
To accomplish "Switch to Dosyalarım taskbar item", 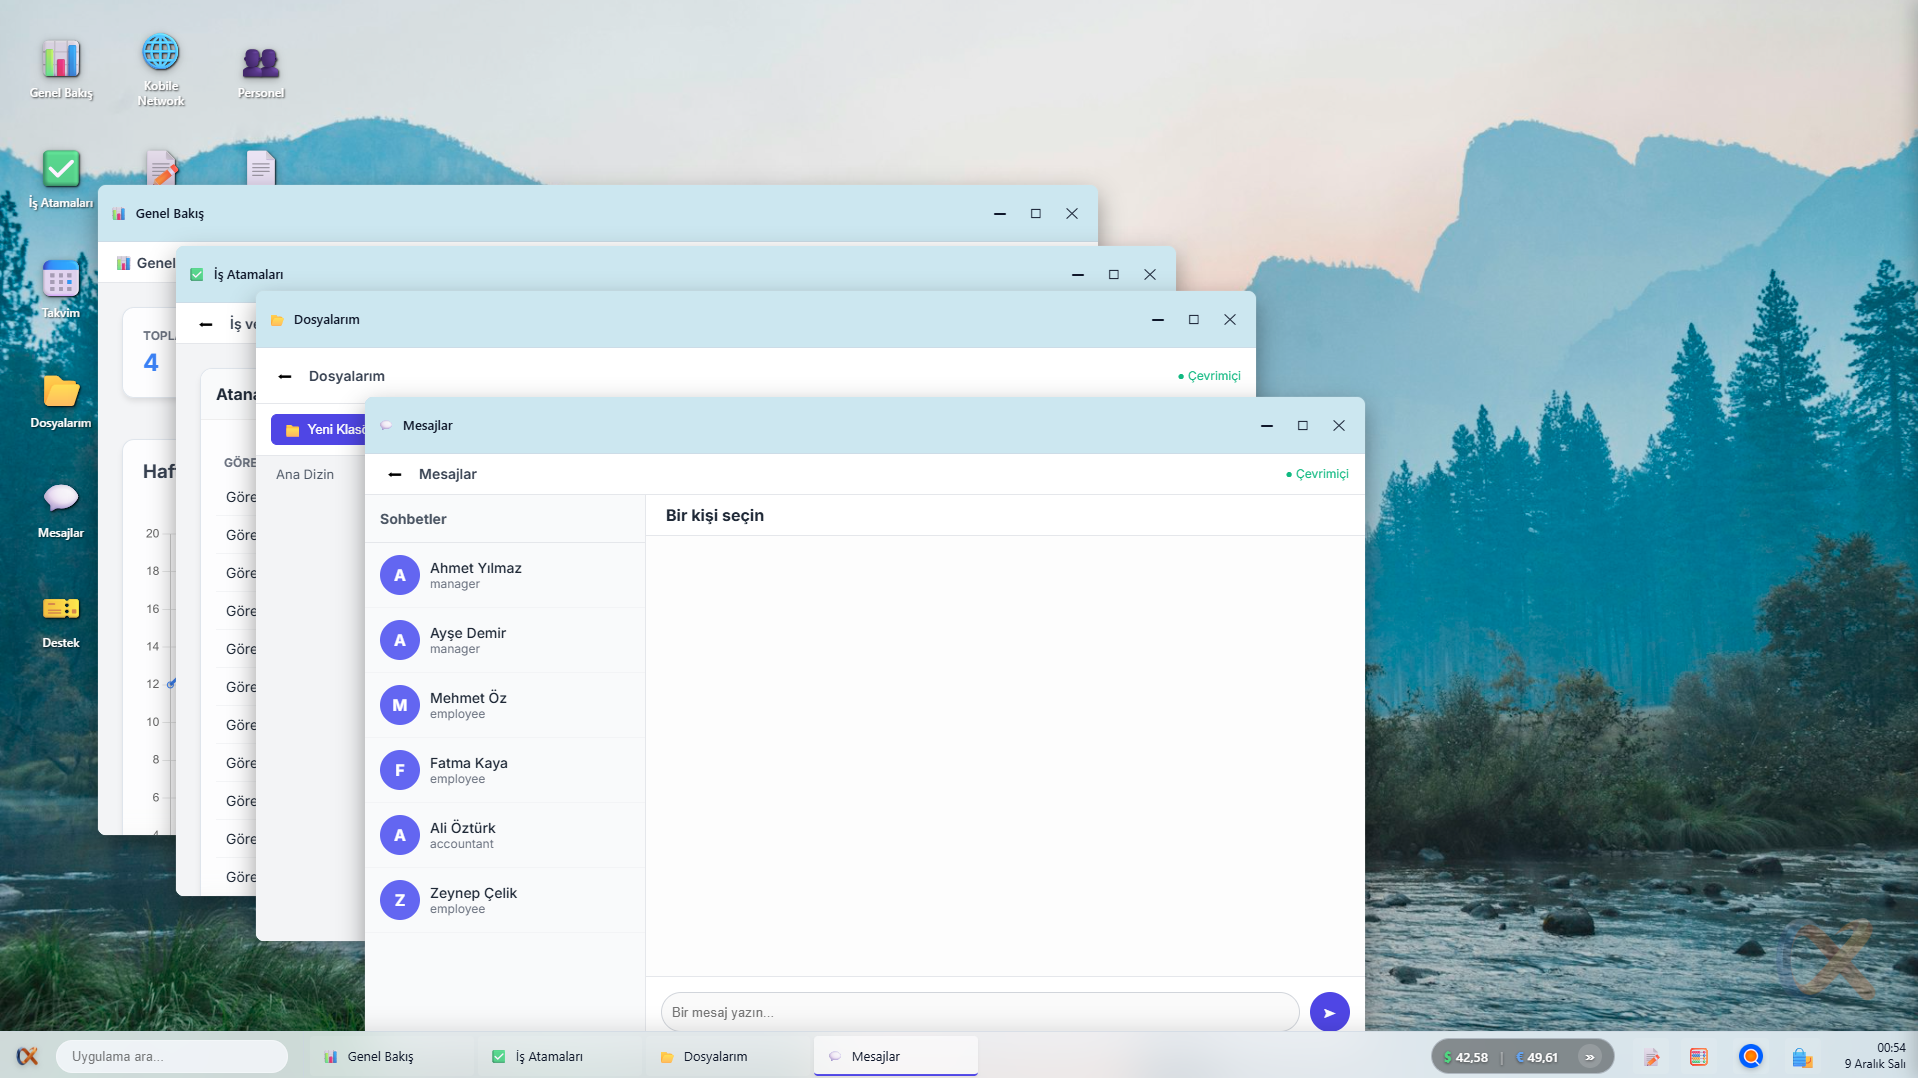I will (715, 1056).
